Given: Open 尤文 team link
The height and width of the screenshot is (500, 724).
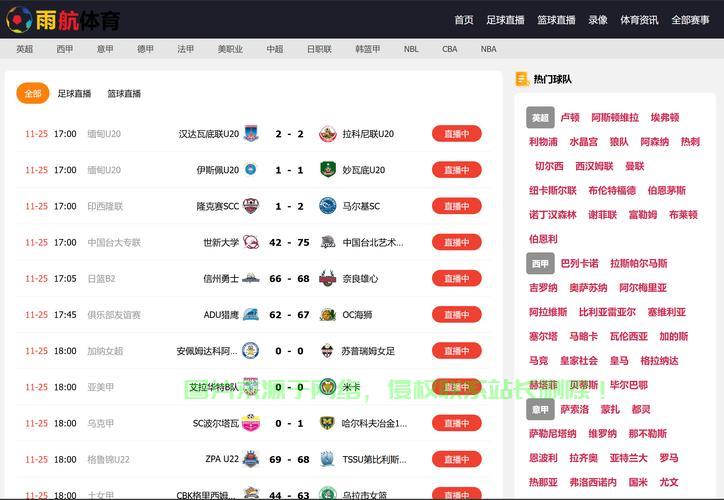Looking at the screenshot, I should click(x=669, y=482).
